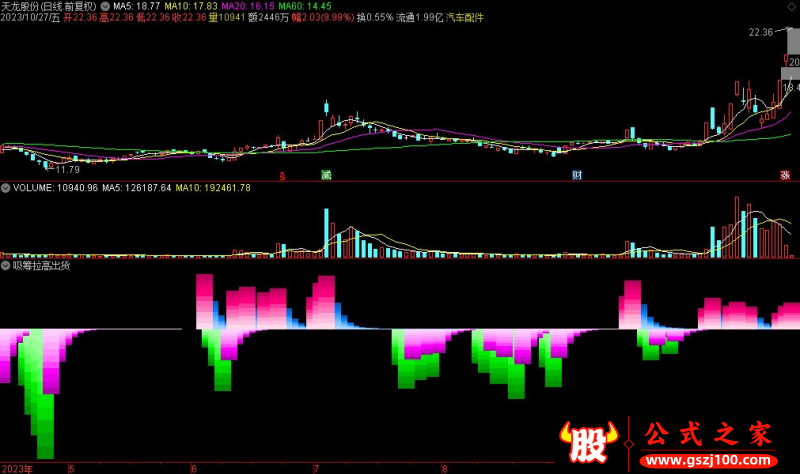Click the 吸筹拉高出货 indicator name
This screenshot has width=800, height=474.
point(41,266)
